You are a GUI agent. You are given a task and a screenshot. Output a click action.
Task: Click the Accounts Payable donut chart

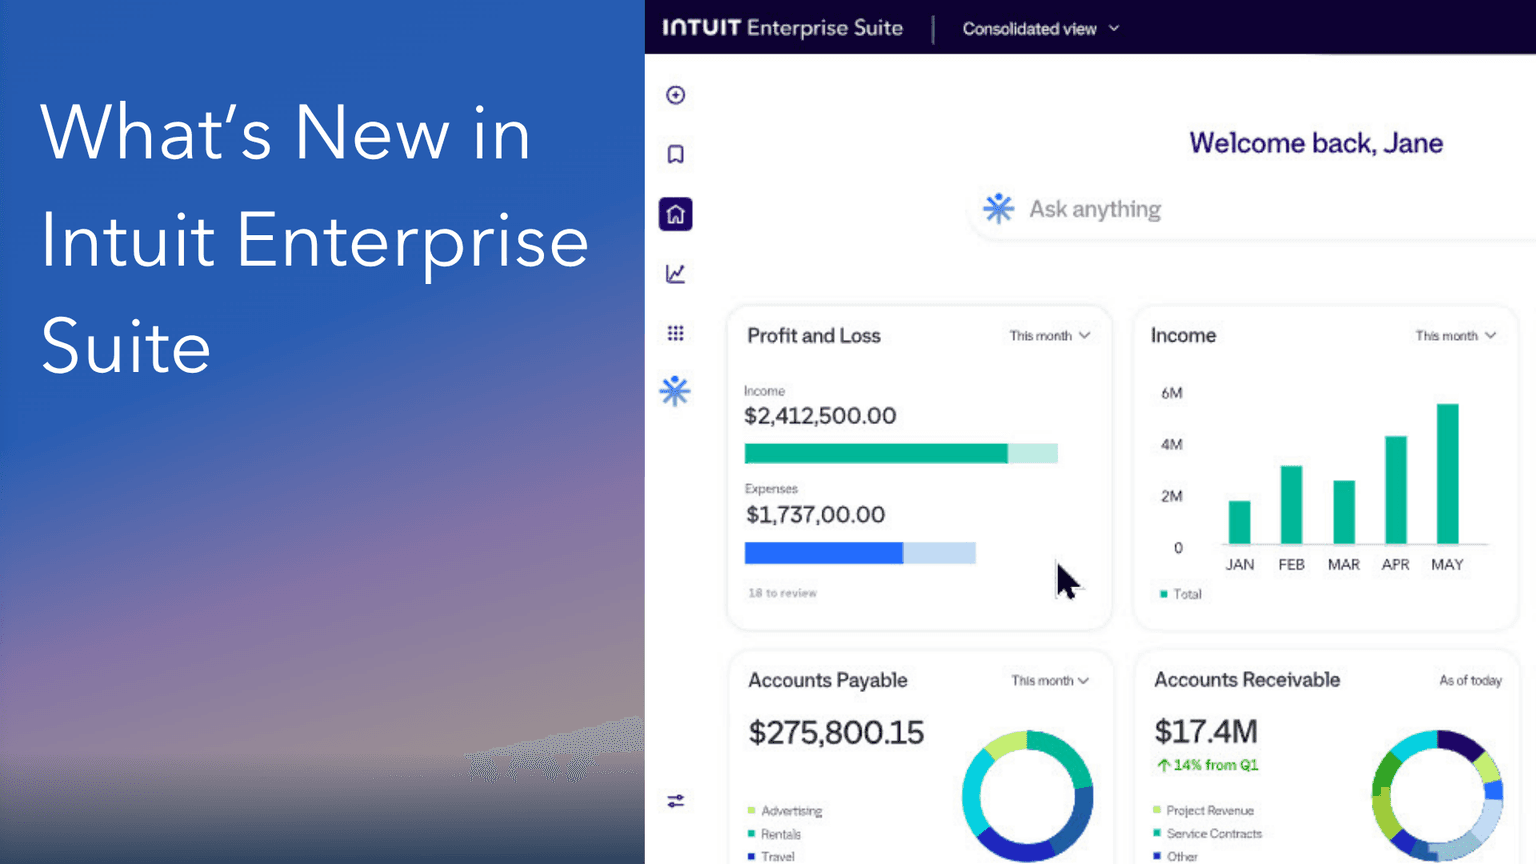point(1027,796)
